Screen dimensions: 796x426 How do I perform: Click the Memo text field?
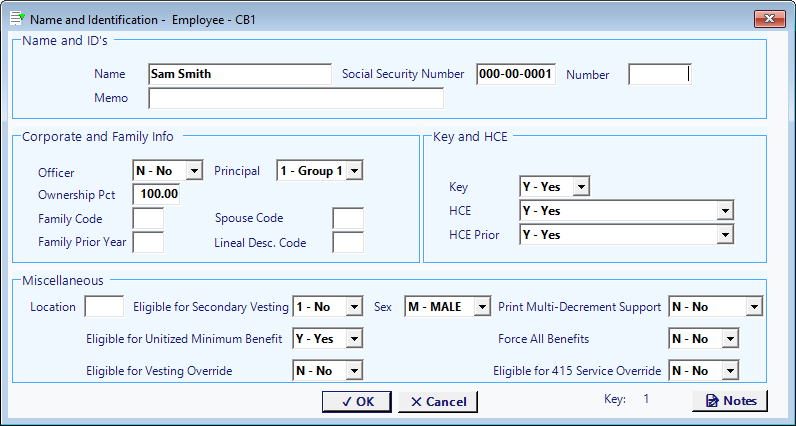[296, 98]
